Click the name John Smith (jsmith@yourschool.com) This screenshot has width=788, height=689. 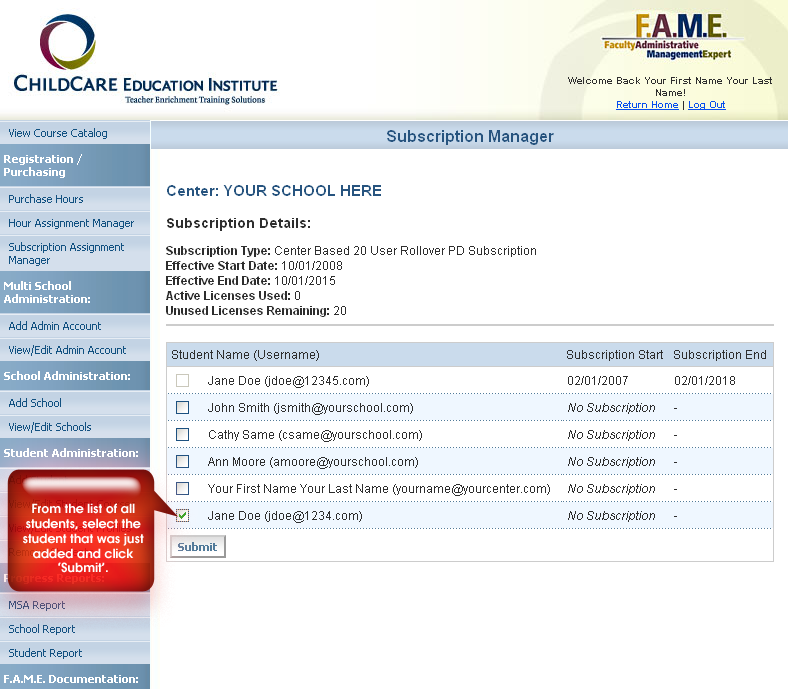[311, 408]
